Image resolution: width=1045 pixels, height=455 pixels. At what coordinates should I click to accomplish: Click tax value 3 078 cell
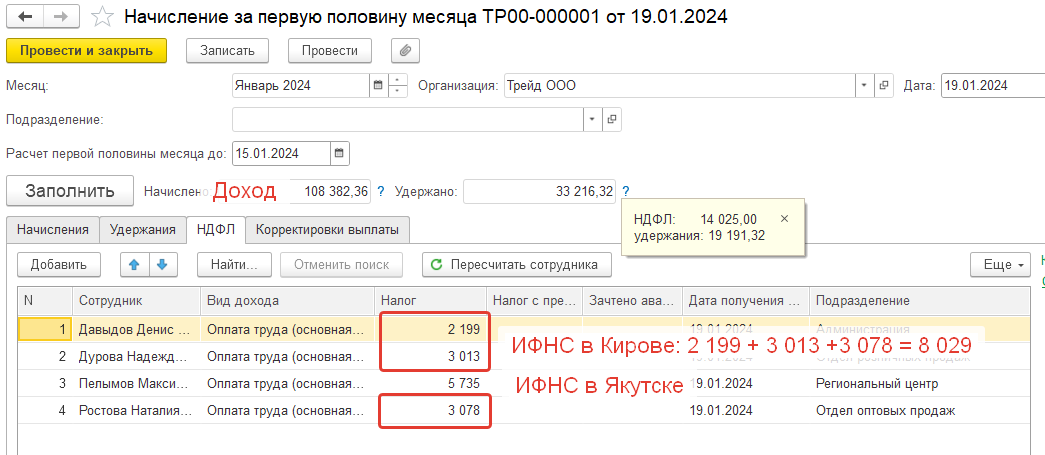coord(430,411)
